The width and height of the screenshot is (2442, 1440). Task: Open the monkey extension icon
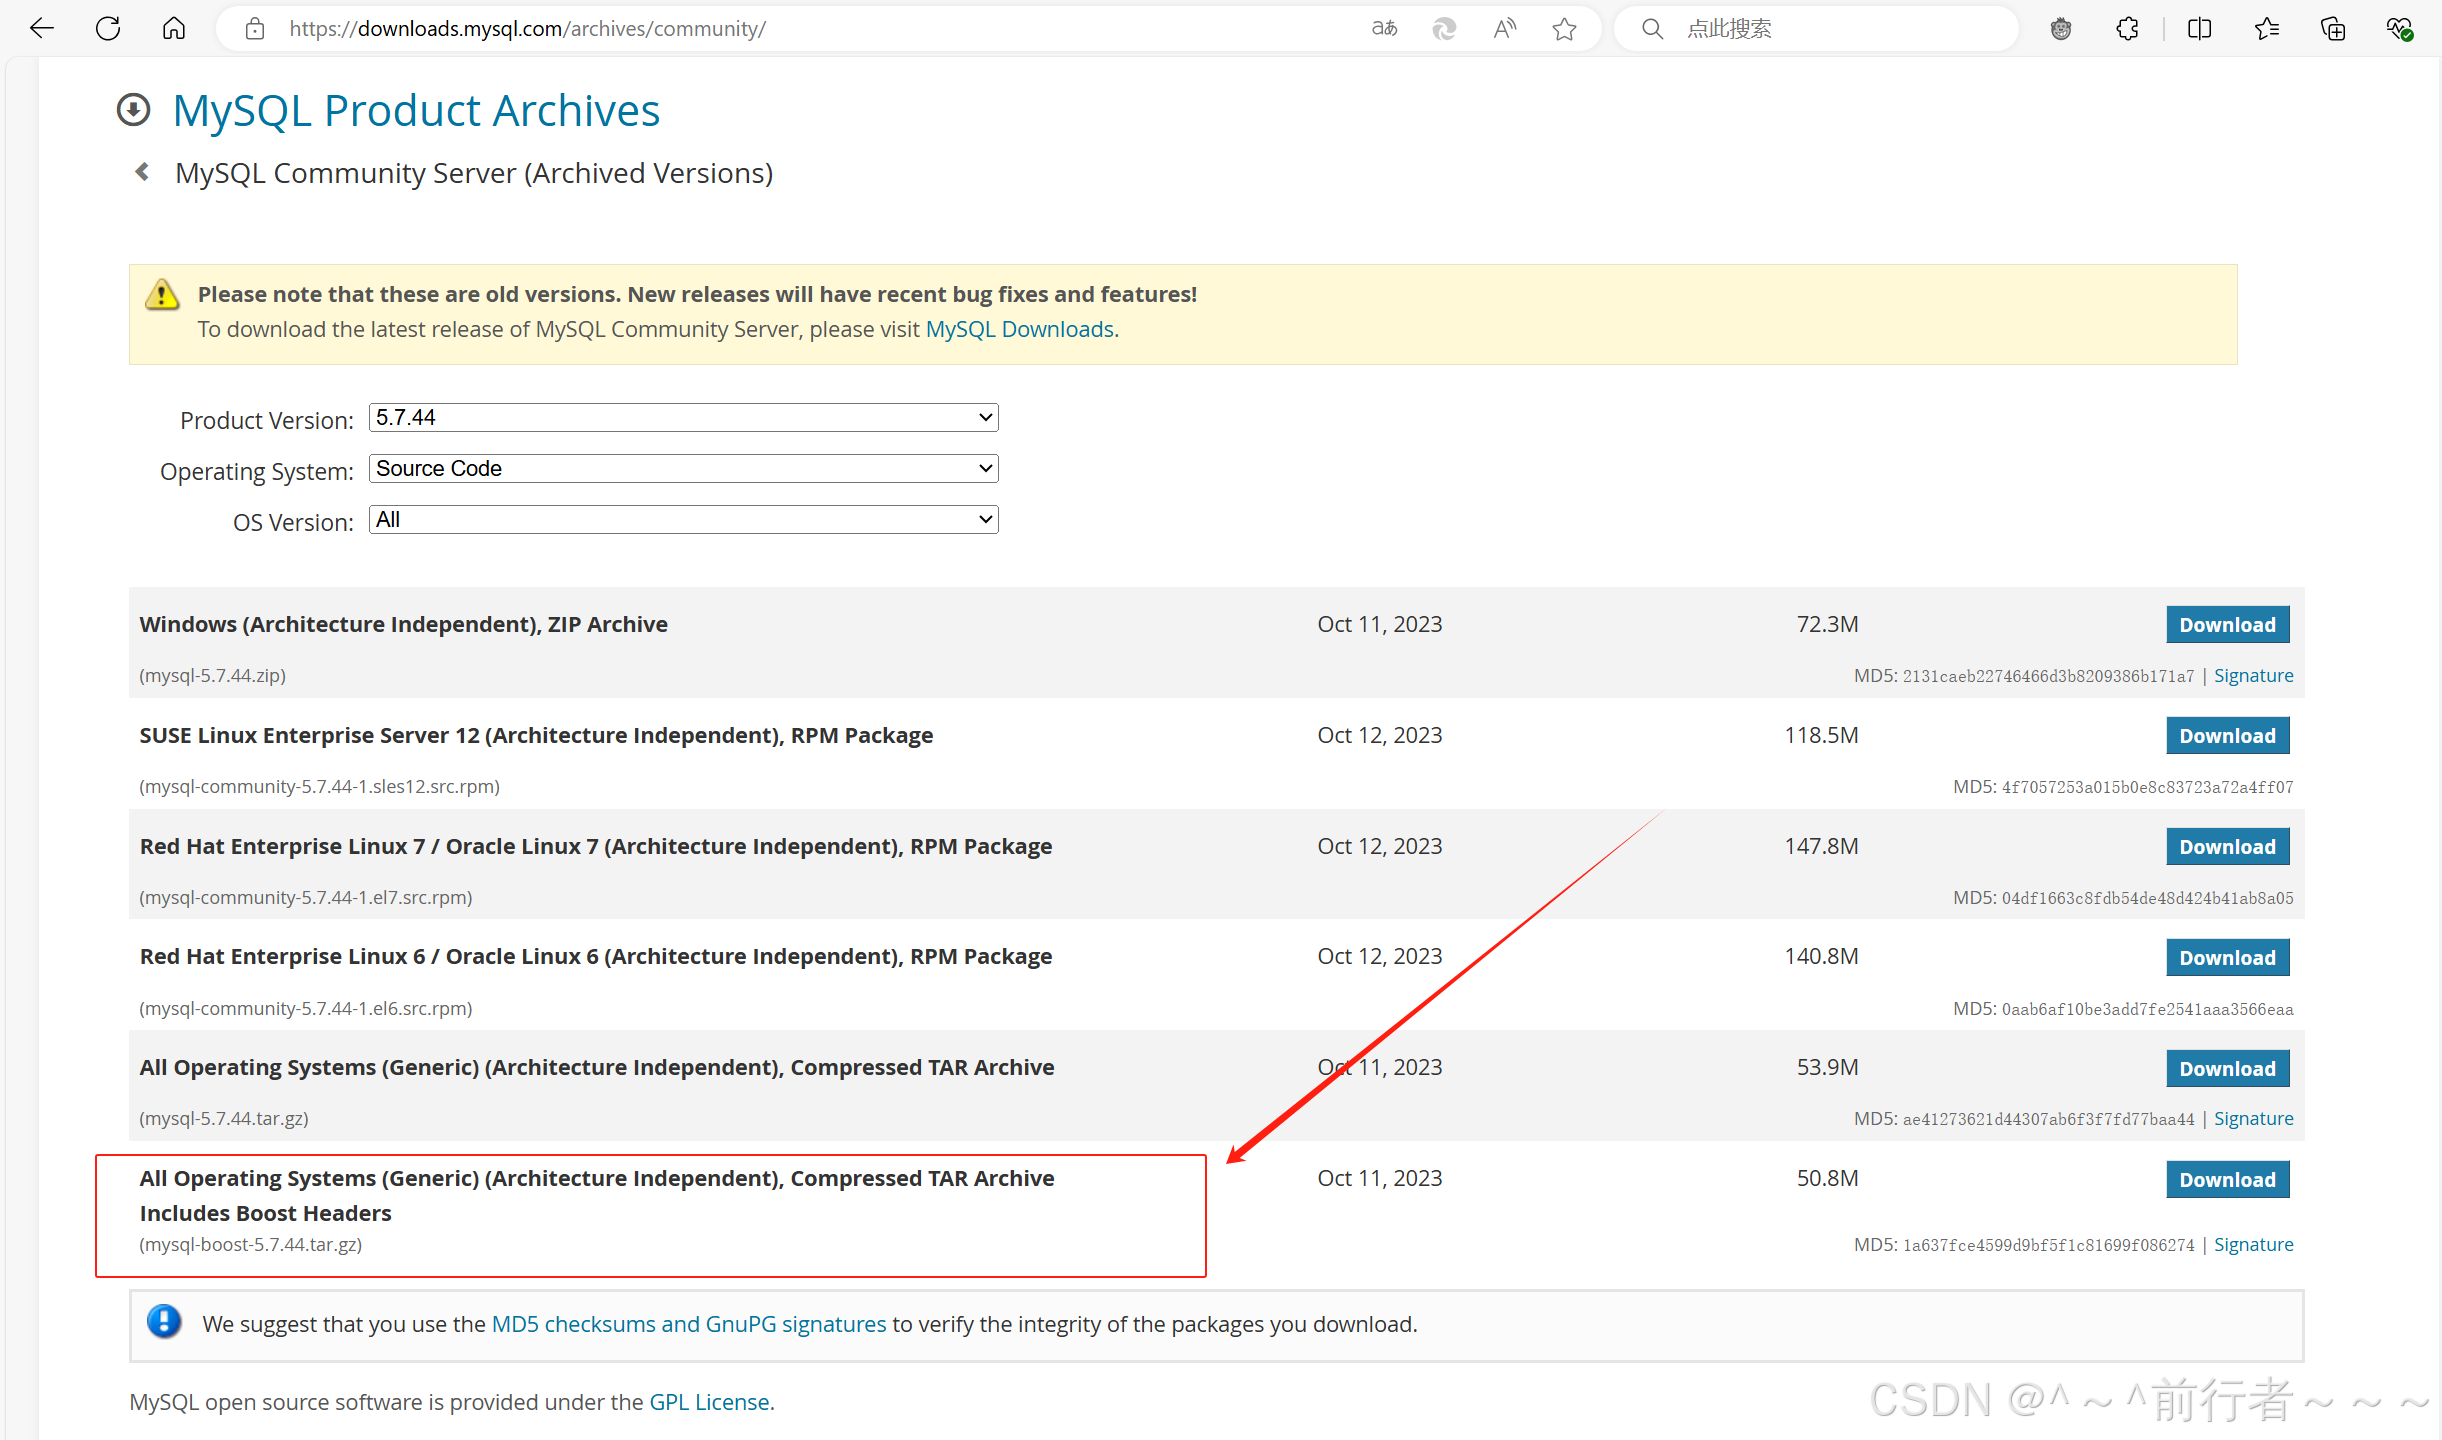pos(2061,29)
